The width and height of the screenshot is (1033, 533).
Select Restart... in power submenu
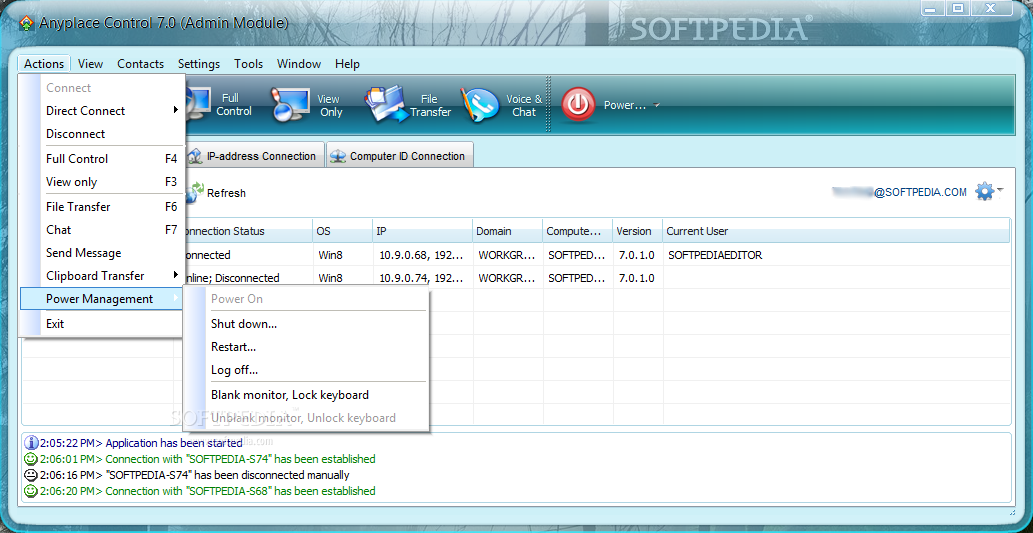pos(306,347)
